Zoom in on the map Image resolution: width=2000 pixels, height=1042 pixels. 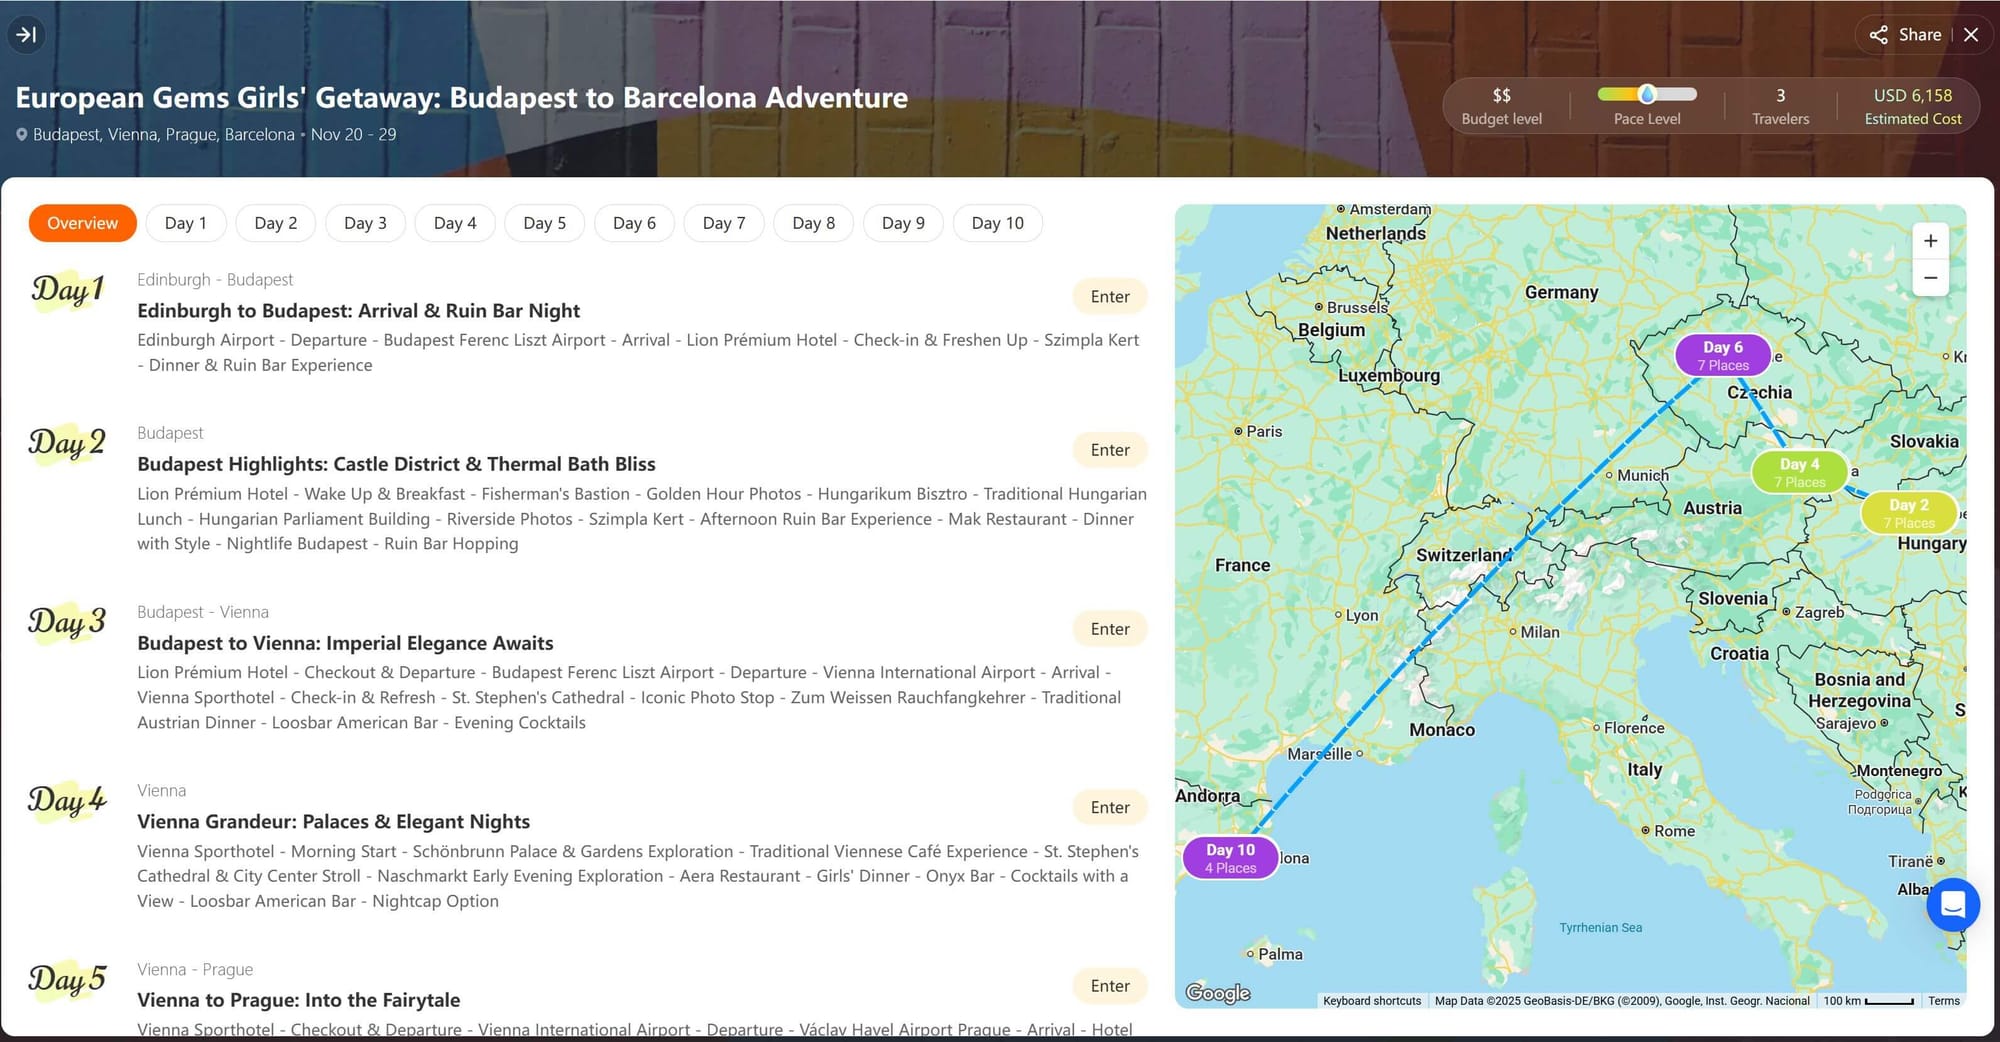tap(1930, 241)
